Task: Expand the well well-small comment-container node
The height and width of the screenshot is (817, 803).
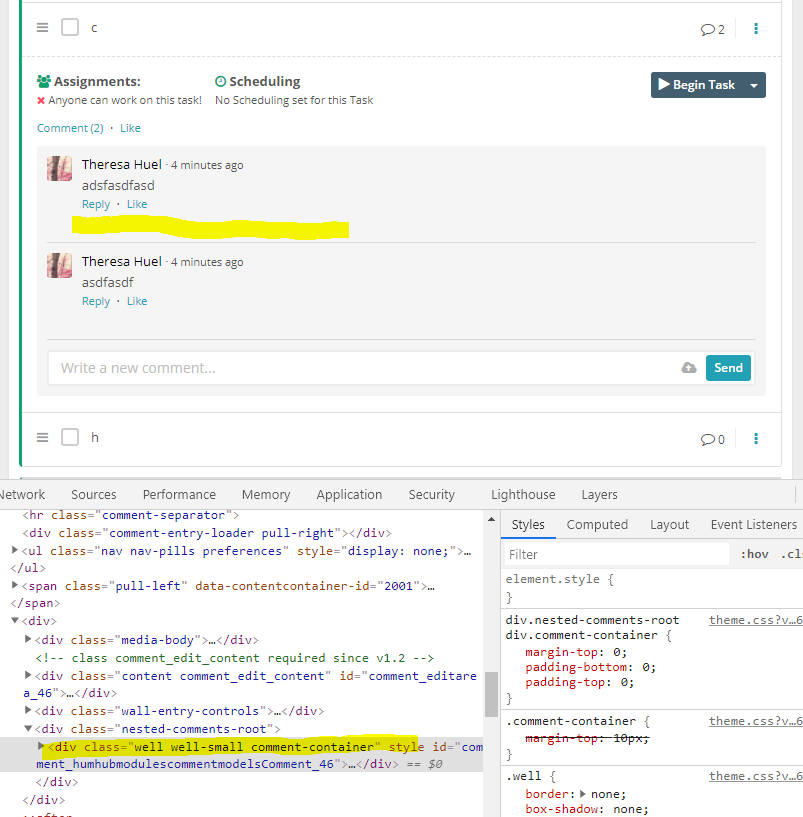Action: [x=41, y=746]
